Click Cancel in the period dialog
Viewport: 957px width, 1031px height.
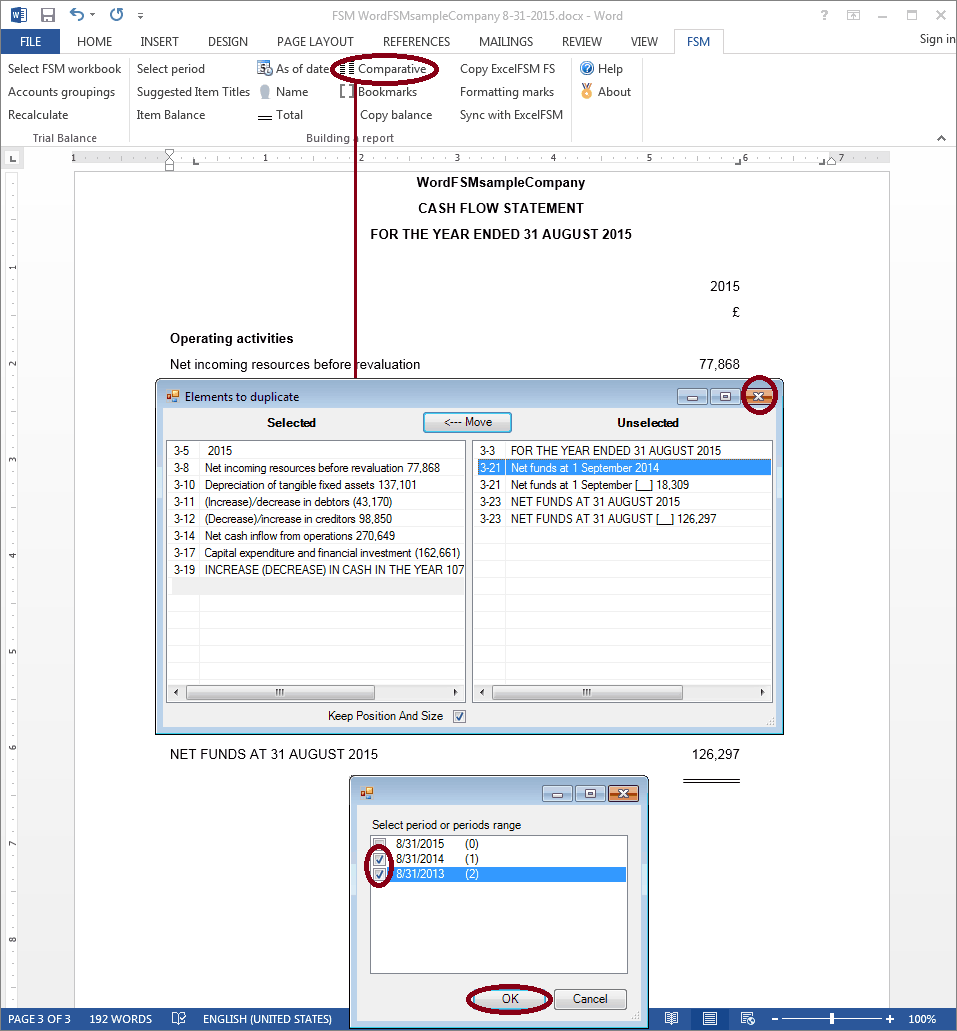point(590,999)
